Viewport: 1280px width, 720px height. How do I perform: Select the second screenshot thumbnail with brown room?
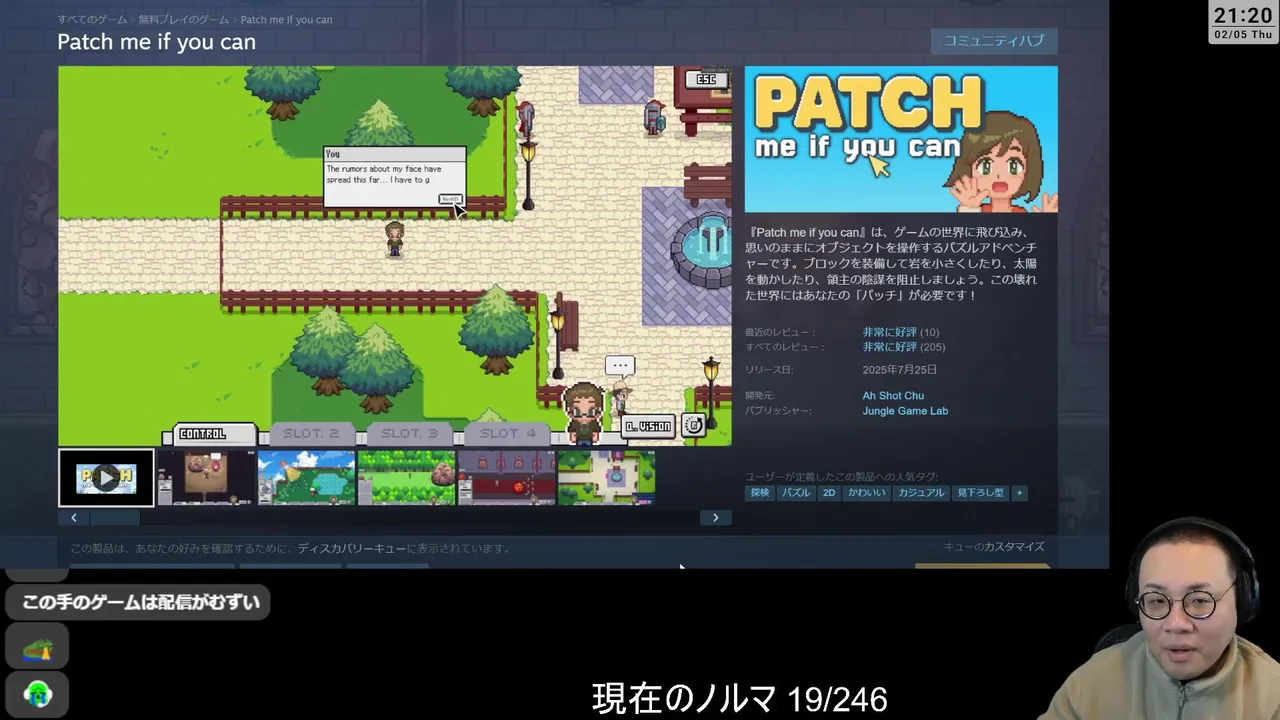206,478
